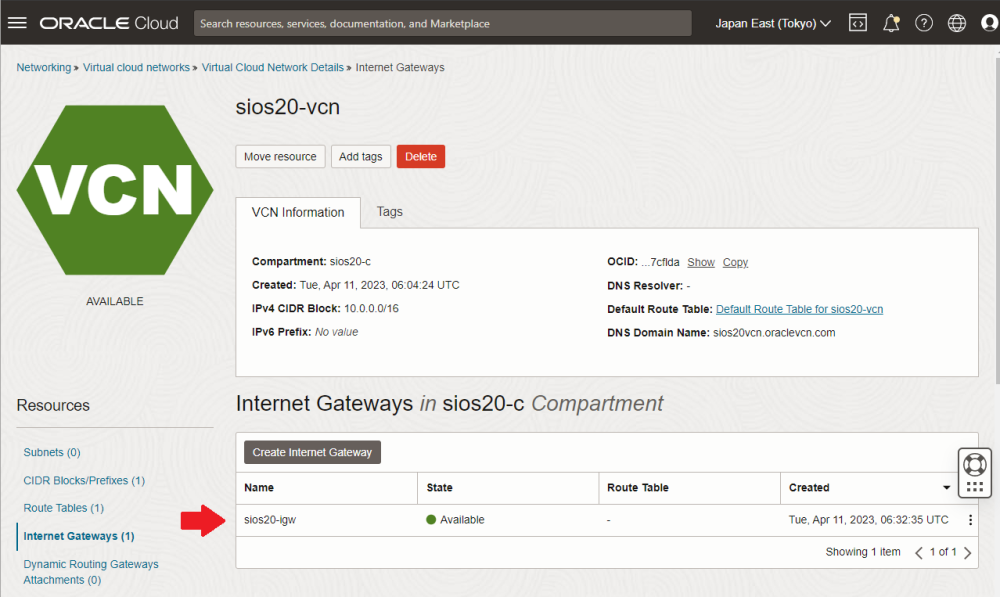This screenshot has width=1000, height=597.
Task: Switch to the Tags tab
Action: coord(390,212)
